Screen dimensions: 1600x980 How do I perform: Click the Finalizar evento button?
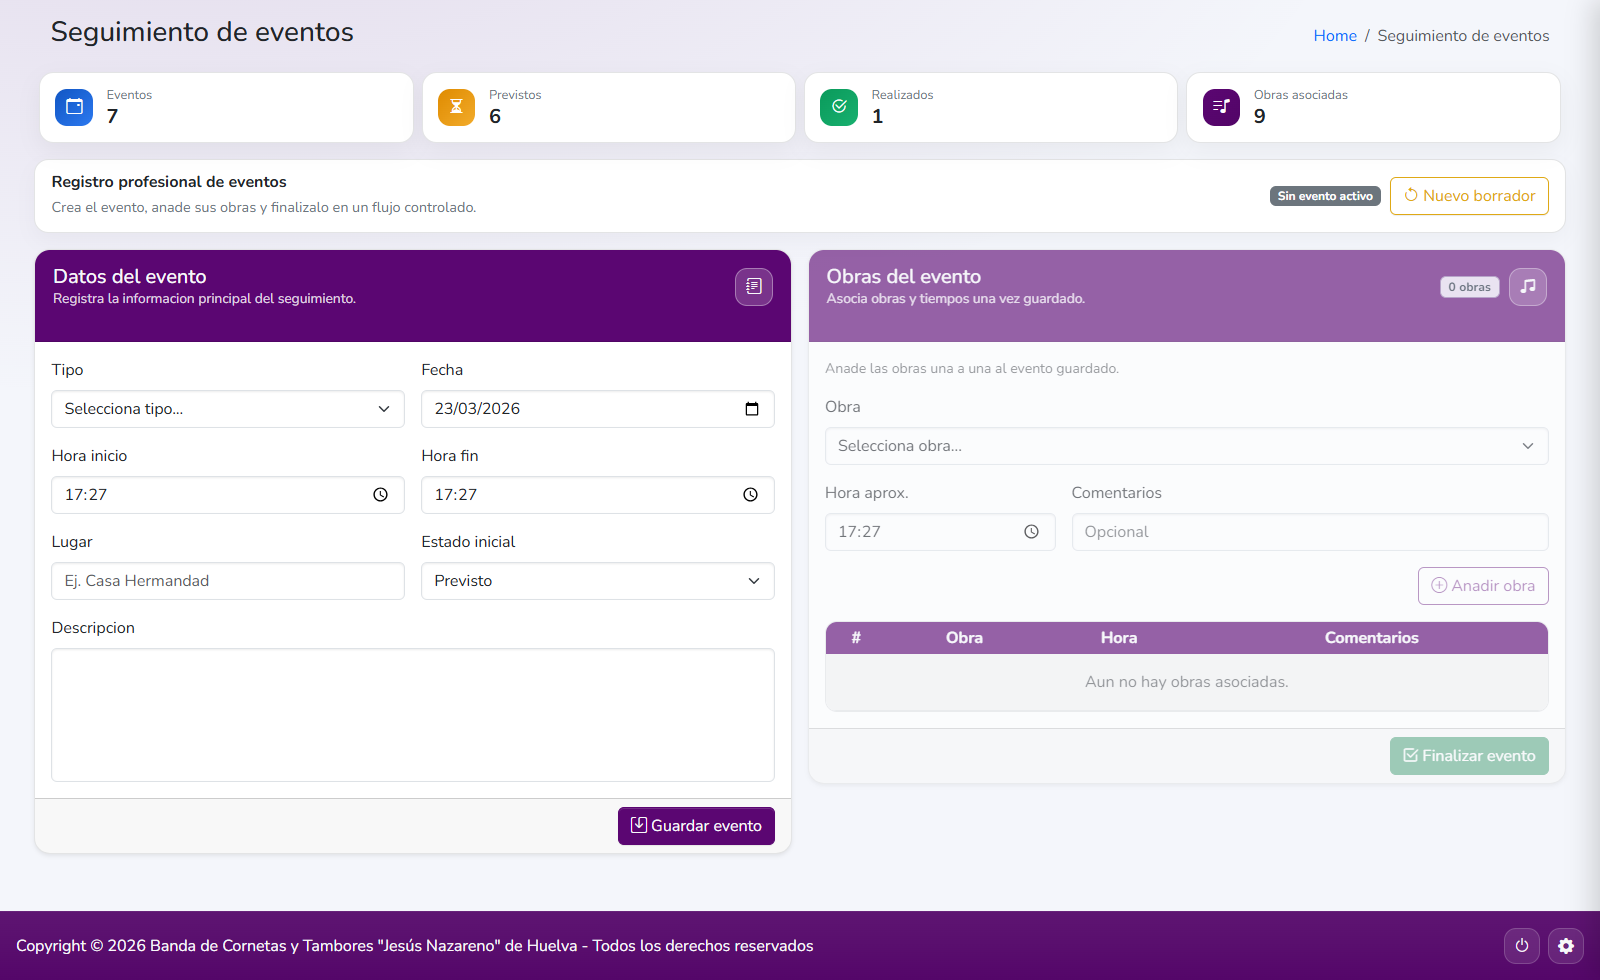[1468, 755]
